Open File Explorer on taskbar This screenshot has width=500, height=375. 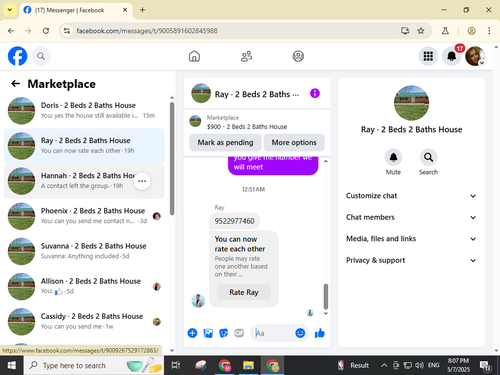pyautogui.click(x=248, y=365)
